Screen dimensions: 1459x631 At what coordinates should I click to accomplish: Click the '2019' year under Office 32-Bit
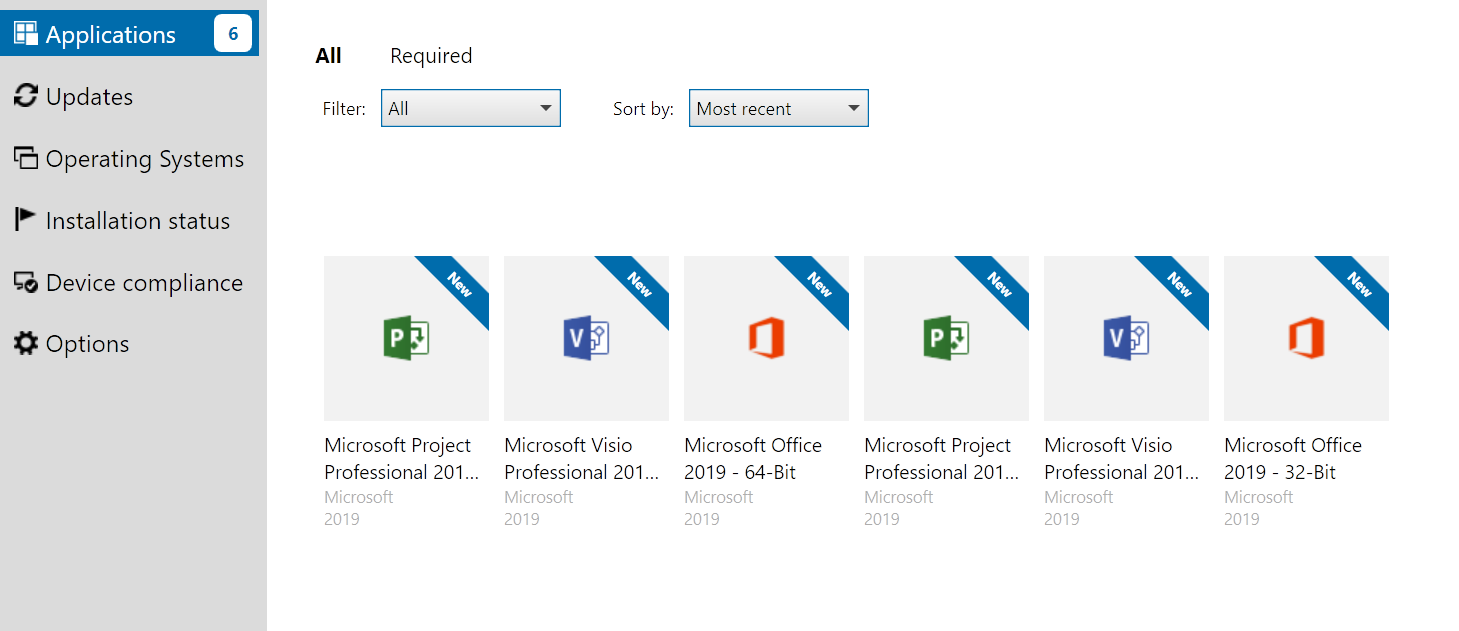[x=1242, y=519]
